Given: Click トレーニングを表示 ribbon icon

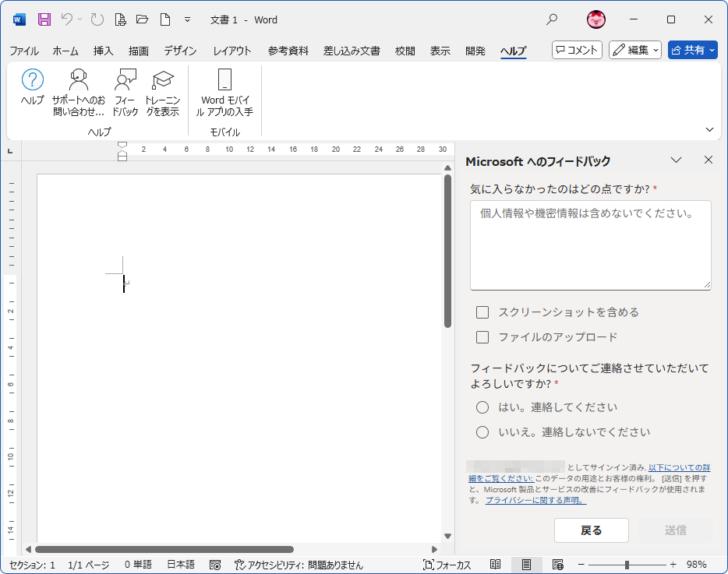Looking at the screenshot, I should tap(162, 92).
